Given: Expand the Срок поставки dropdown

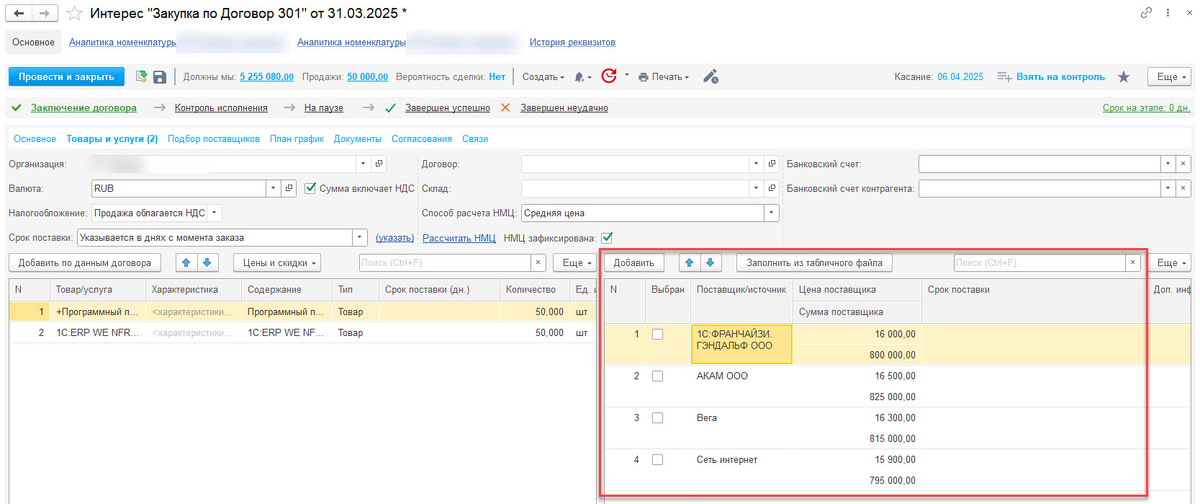Looking at the screenshot, I should coord(361,237).
